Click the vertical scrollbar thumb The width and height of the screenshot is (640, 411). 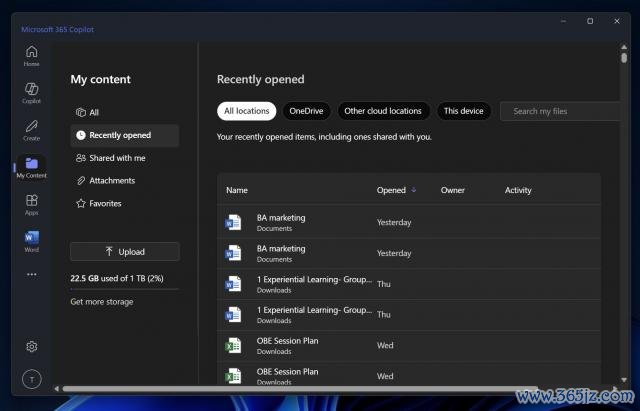point(624,57)
